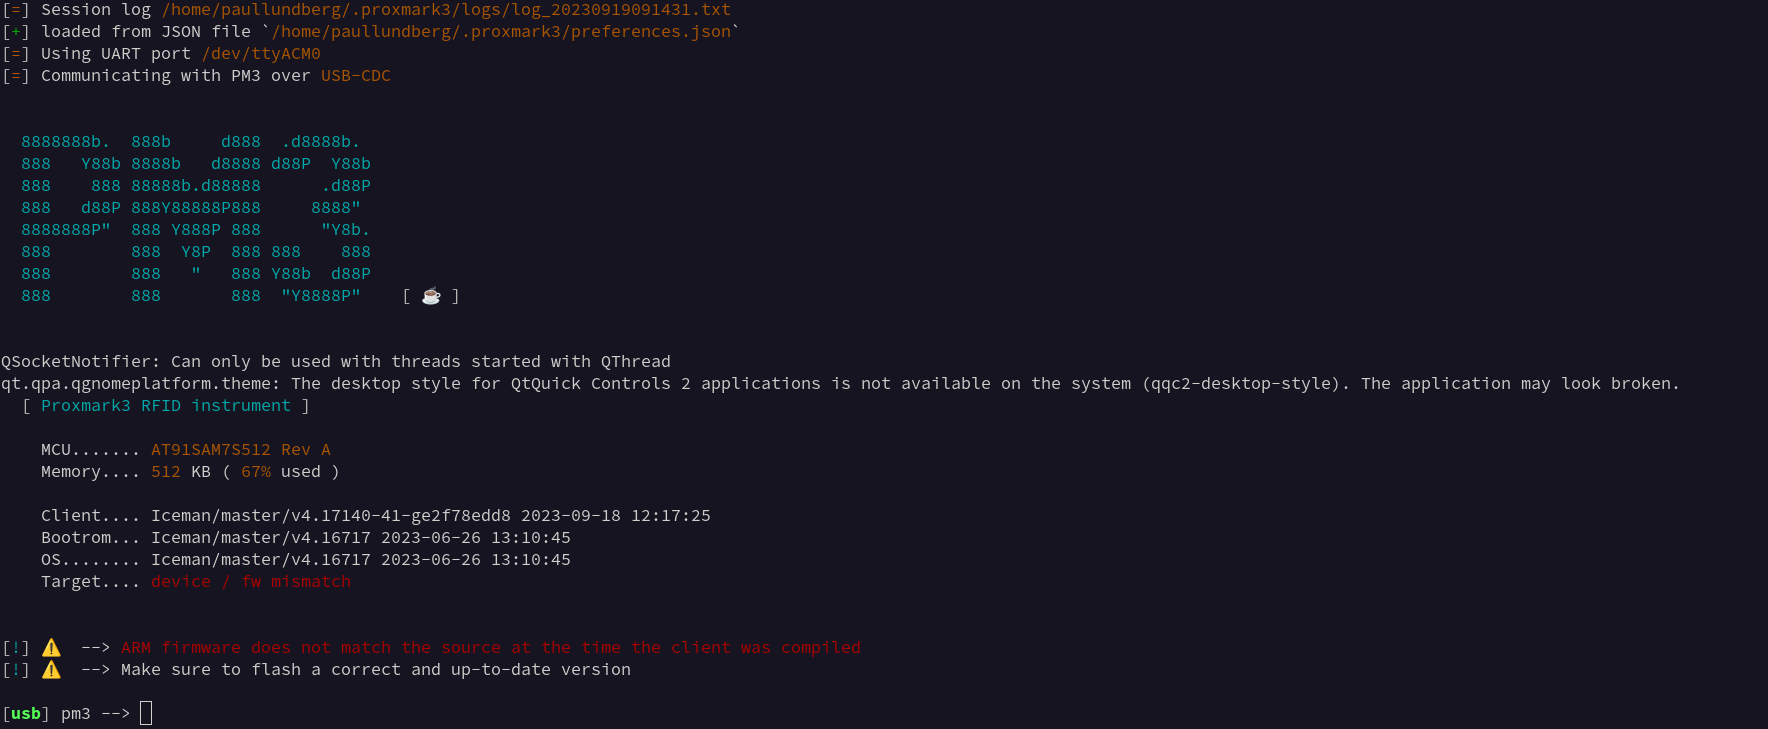Click the Proxmark3 RFID instrument heading
Screen dimensions: 1768x729
coord(166,406)
